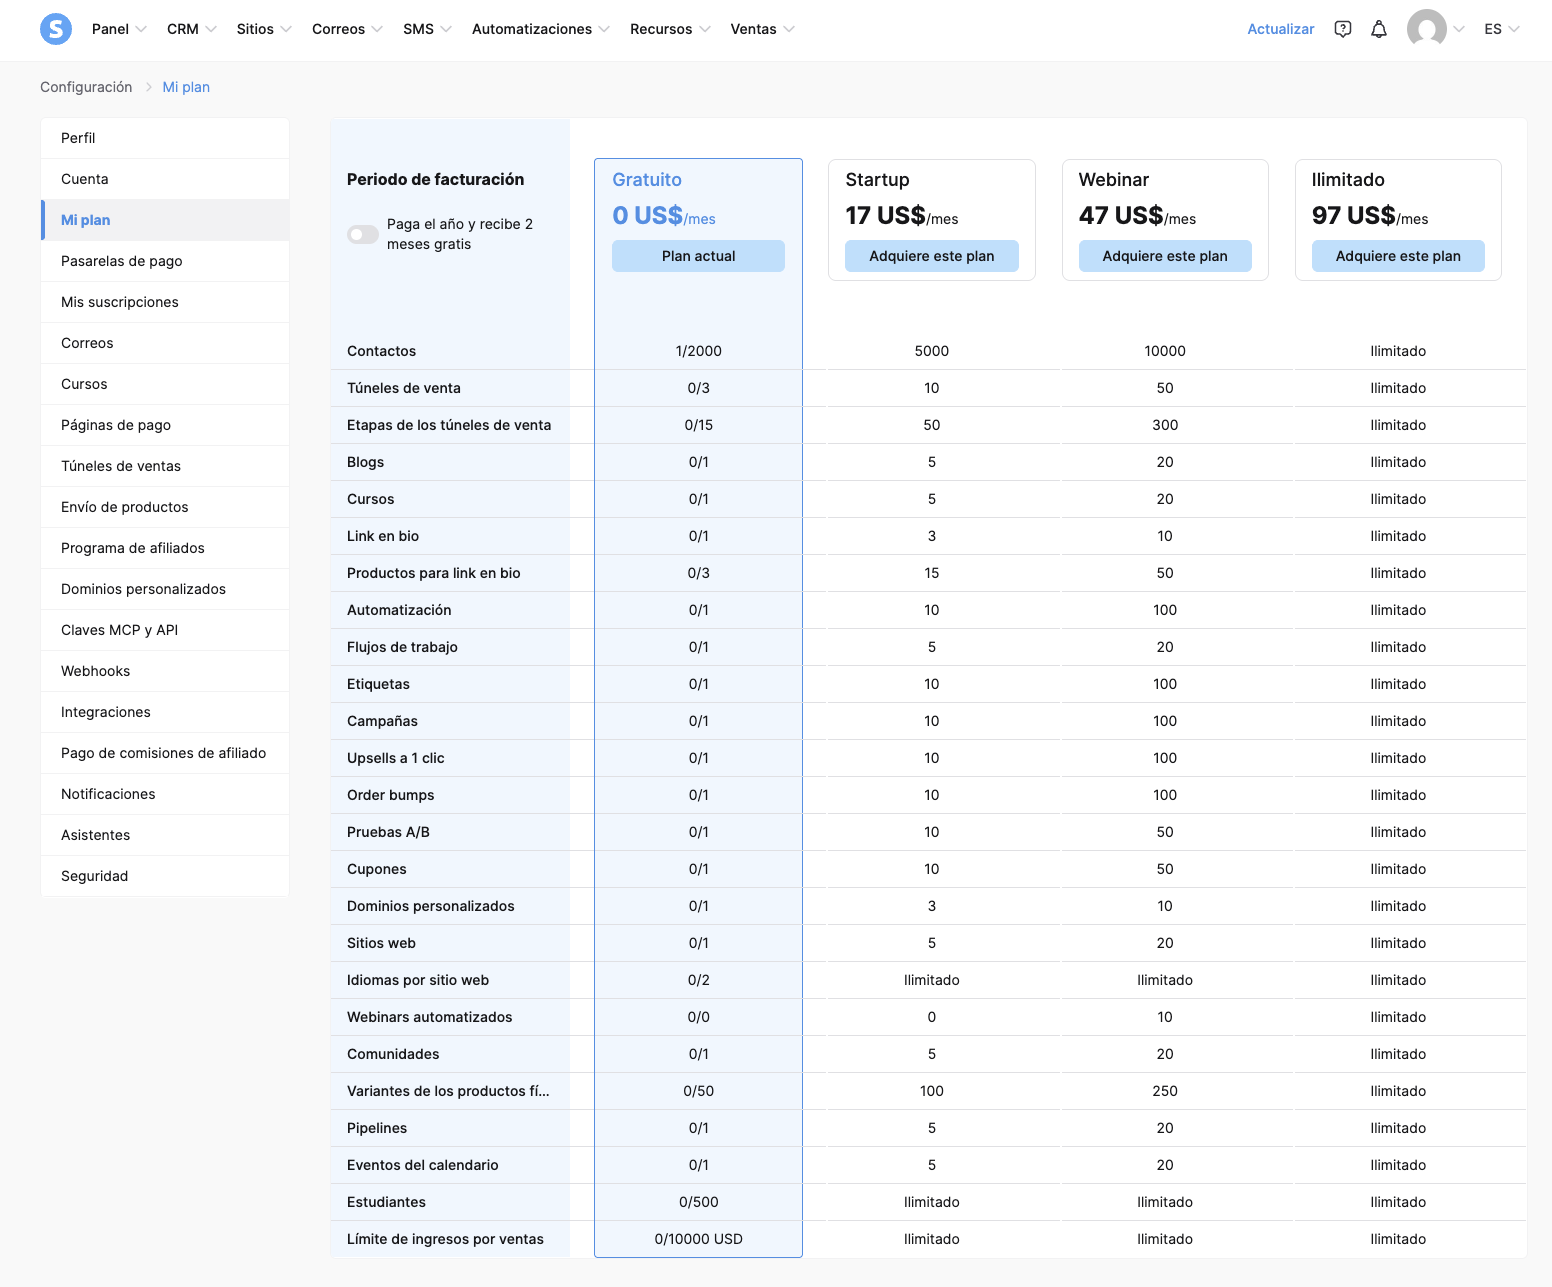Click the user avatar icon
Screen dimensions: 1552x1287
(1427, 29)
